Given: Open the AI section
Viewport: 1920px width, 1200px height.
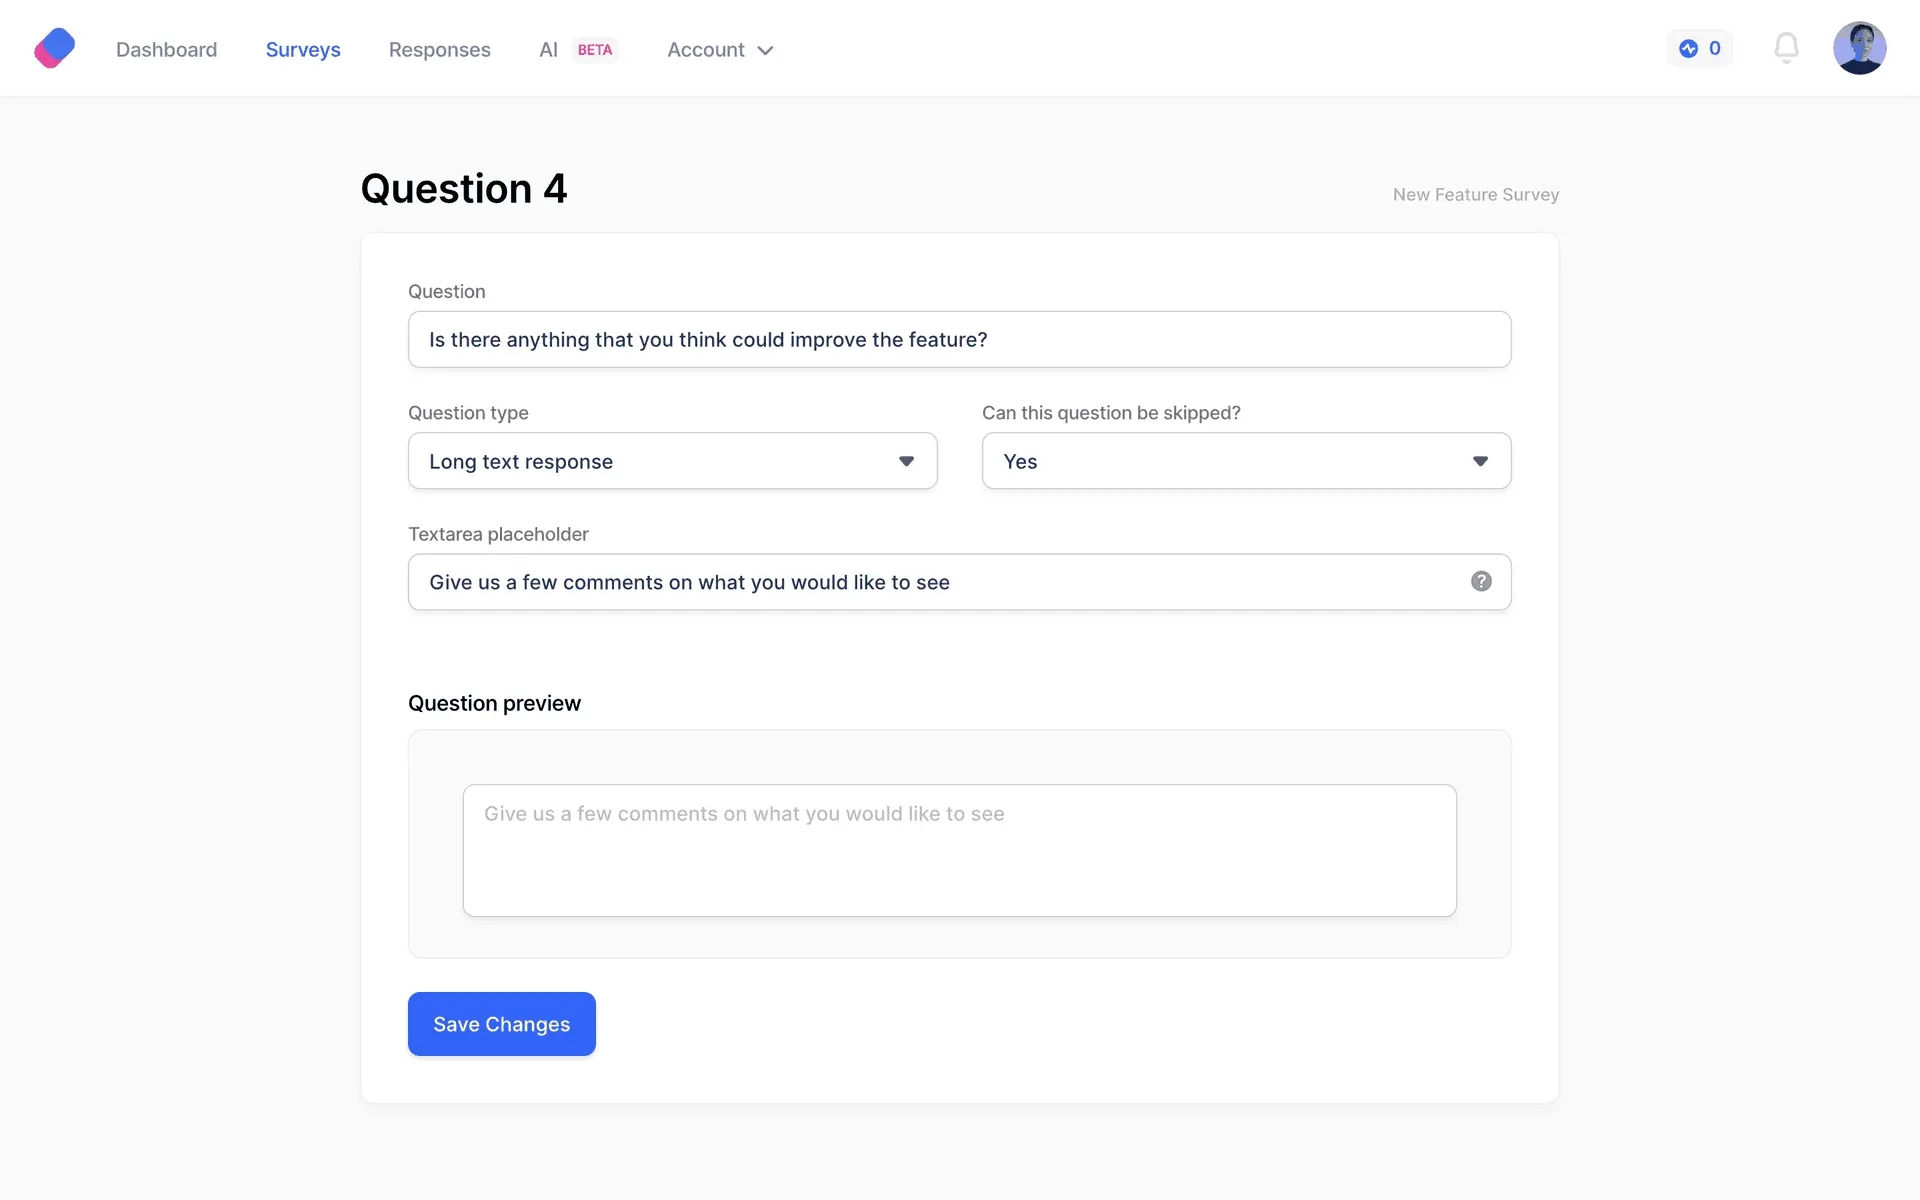Looking at the screenshot, I should click(548, 50).
